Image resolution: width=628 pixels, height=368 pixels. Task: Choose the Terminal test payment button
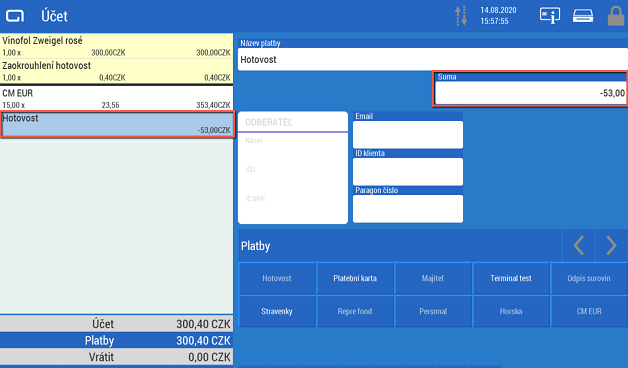511,278
